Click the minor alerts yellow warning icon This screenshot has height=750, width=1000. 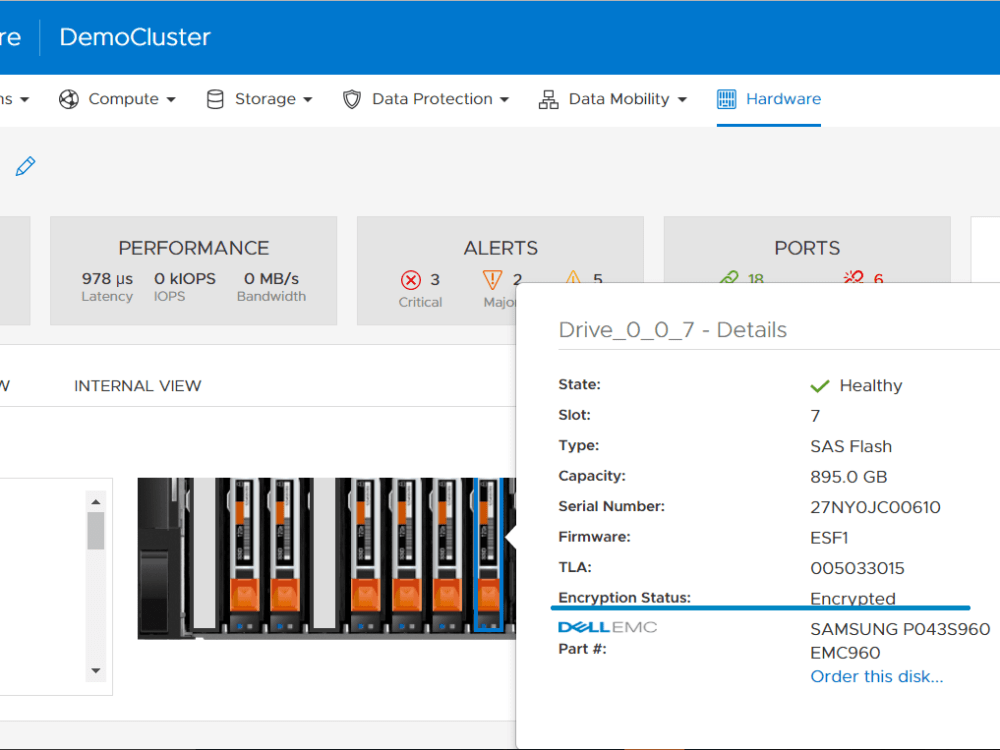[x=573, y=277]
